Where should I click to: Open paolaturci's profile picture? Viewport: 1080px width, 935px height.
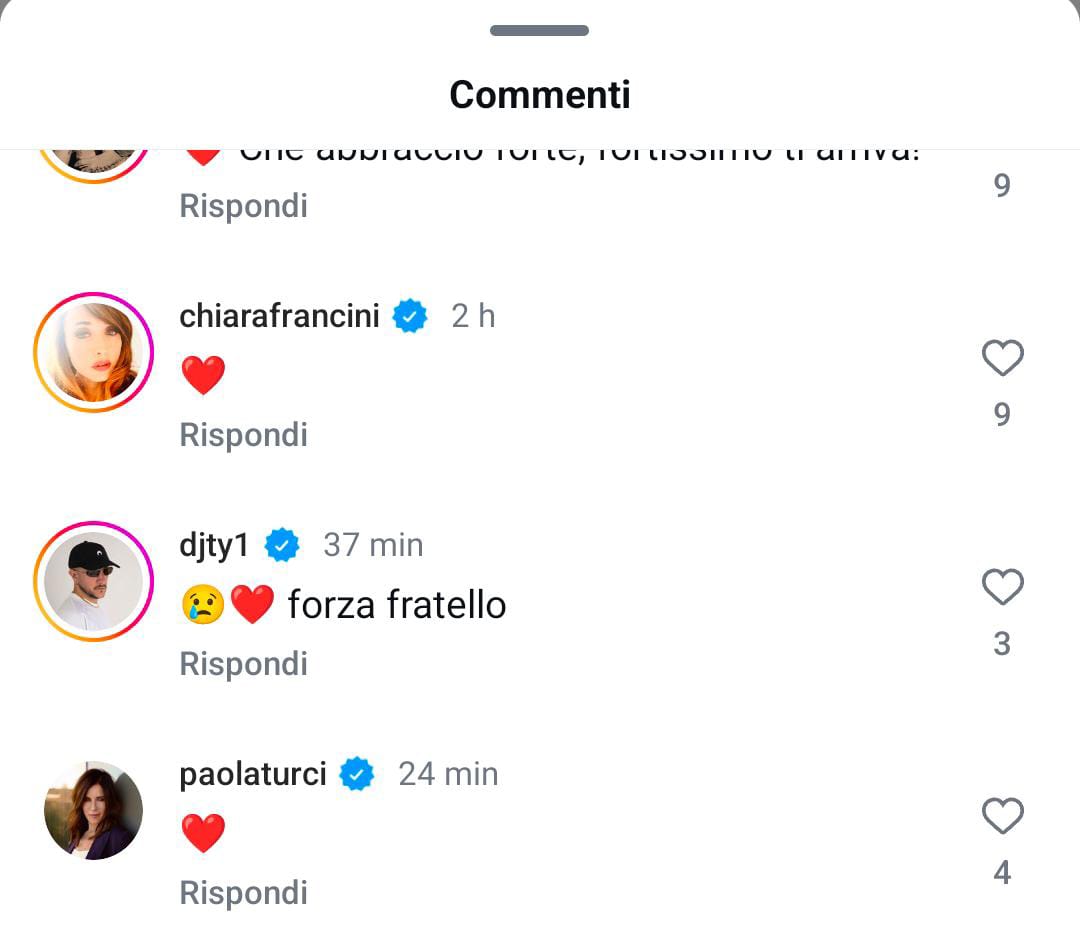pos(93,810)
